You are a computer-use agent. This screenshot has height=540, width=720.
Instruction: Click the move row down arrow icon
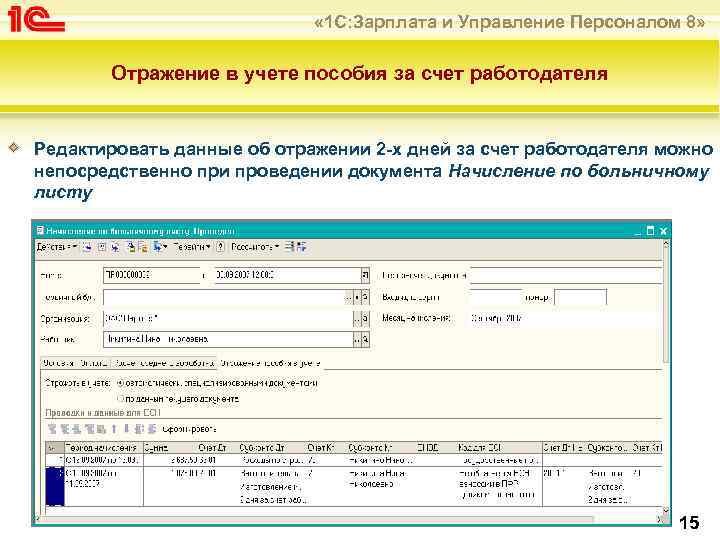click(x=126, y=429)
